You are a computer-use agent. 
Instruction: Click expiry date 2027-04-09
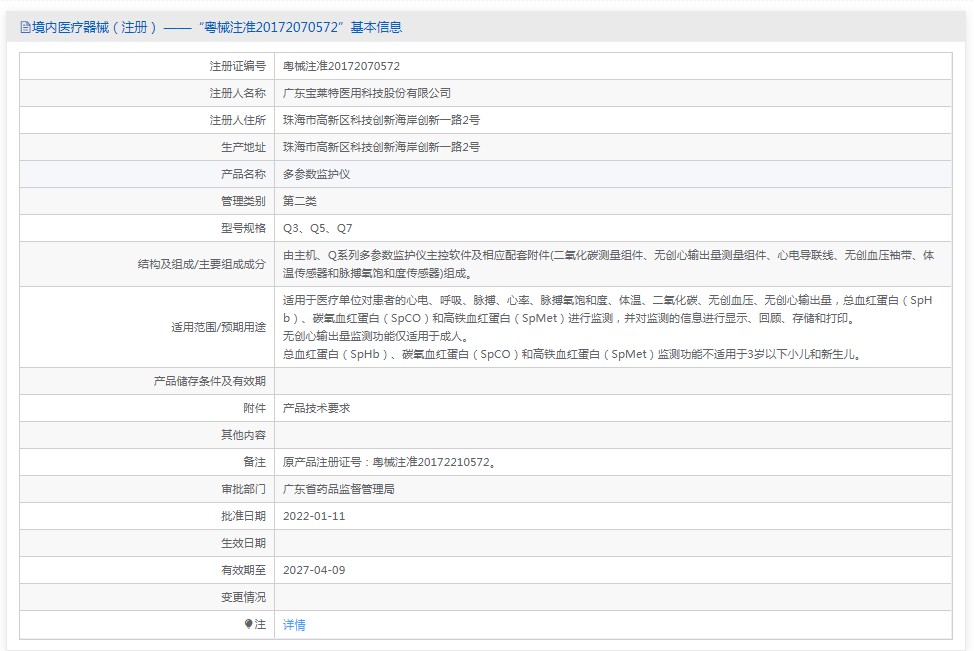(x=314, y=570)
